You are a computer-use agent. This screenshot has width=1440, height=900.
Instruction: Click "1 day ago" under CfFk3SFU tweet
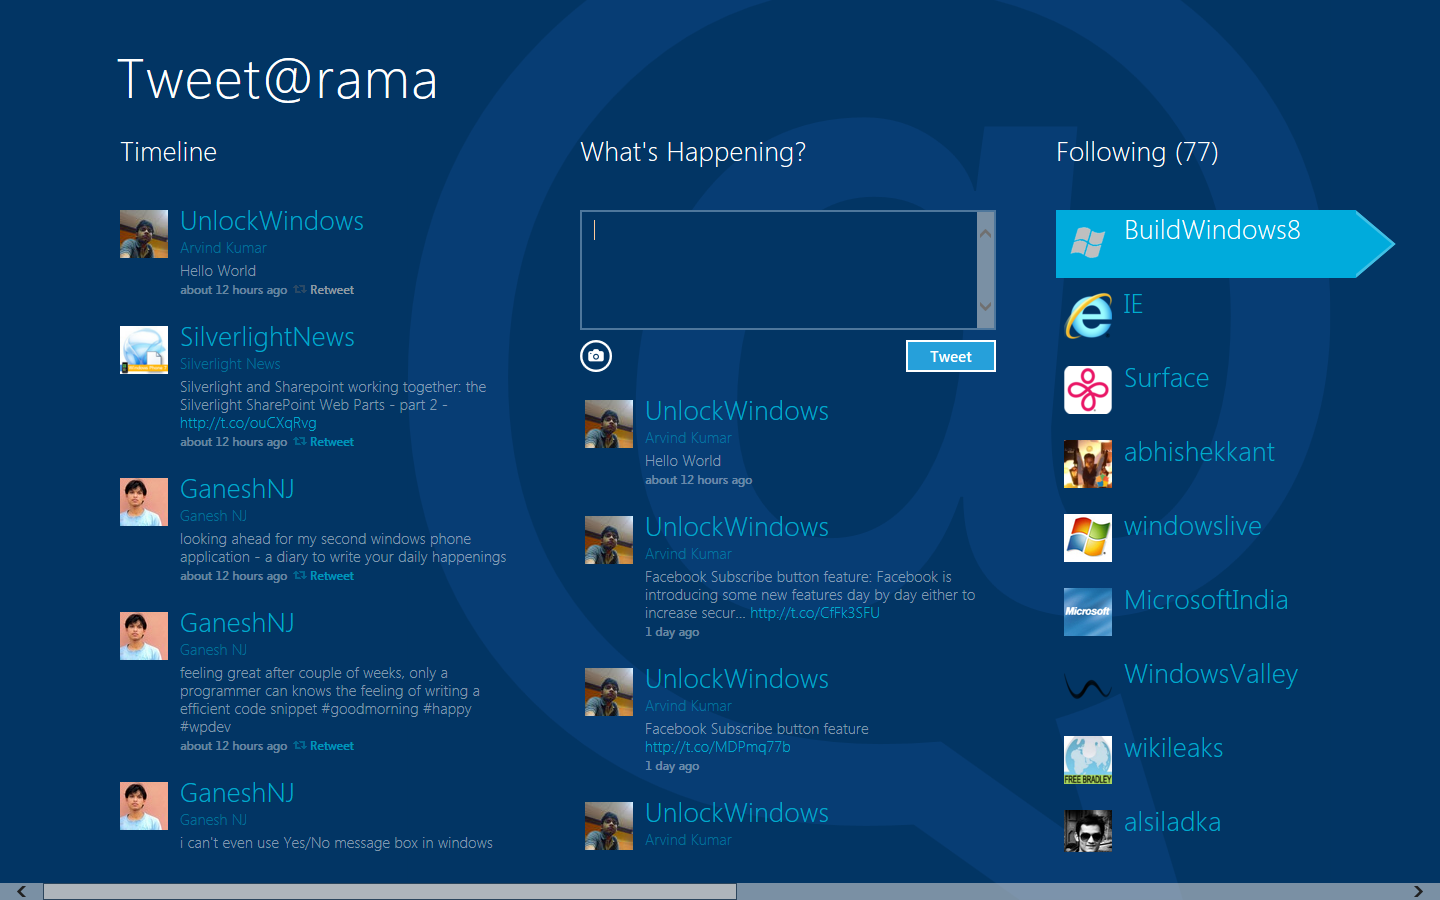(672, 632)
